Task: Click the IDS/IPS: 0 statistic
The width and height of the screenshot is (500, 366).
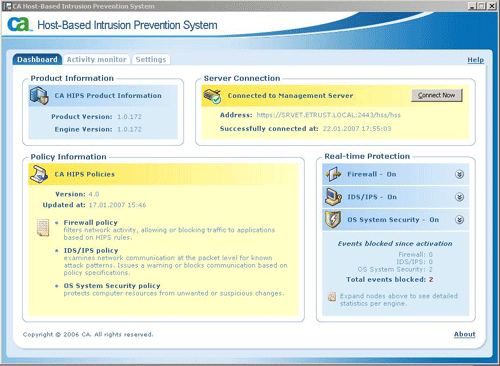Action: 414,262
